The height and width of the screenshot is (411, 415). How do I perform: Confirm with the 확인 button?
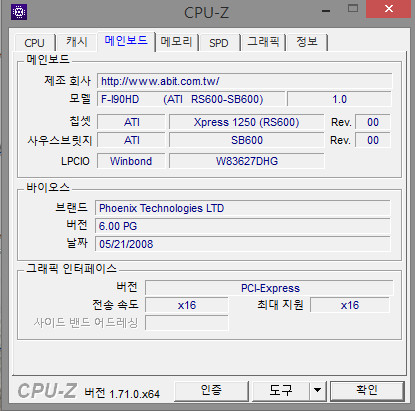coord(367,391)
